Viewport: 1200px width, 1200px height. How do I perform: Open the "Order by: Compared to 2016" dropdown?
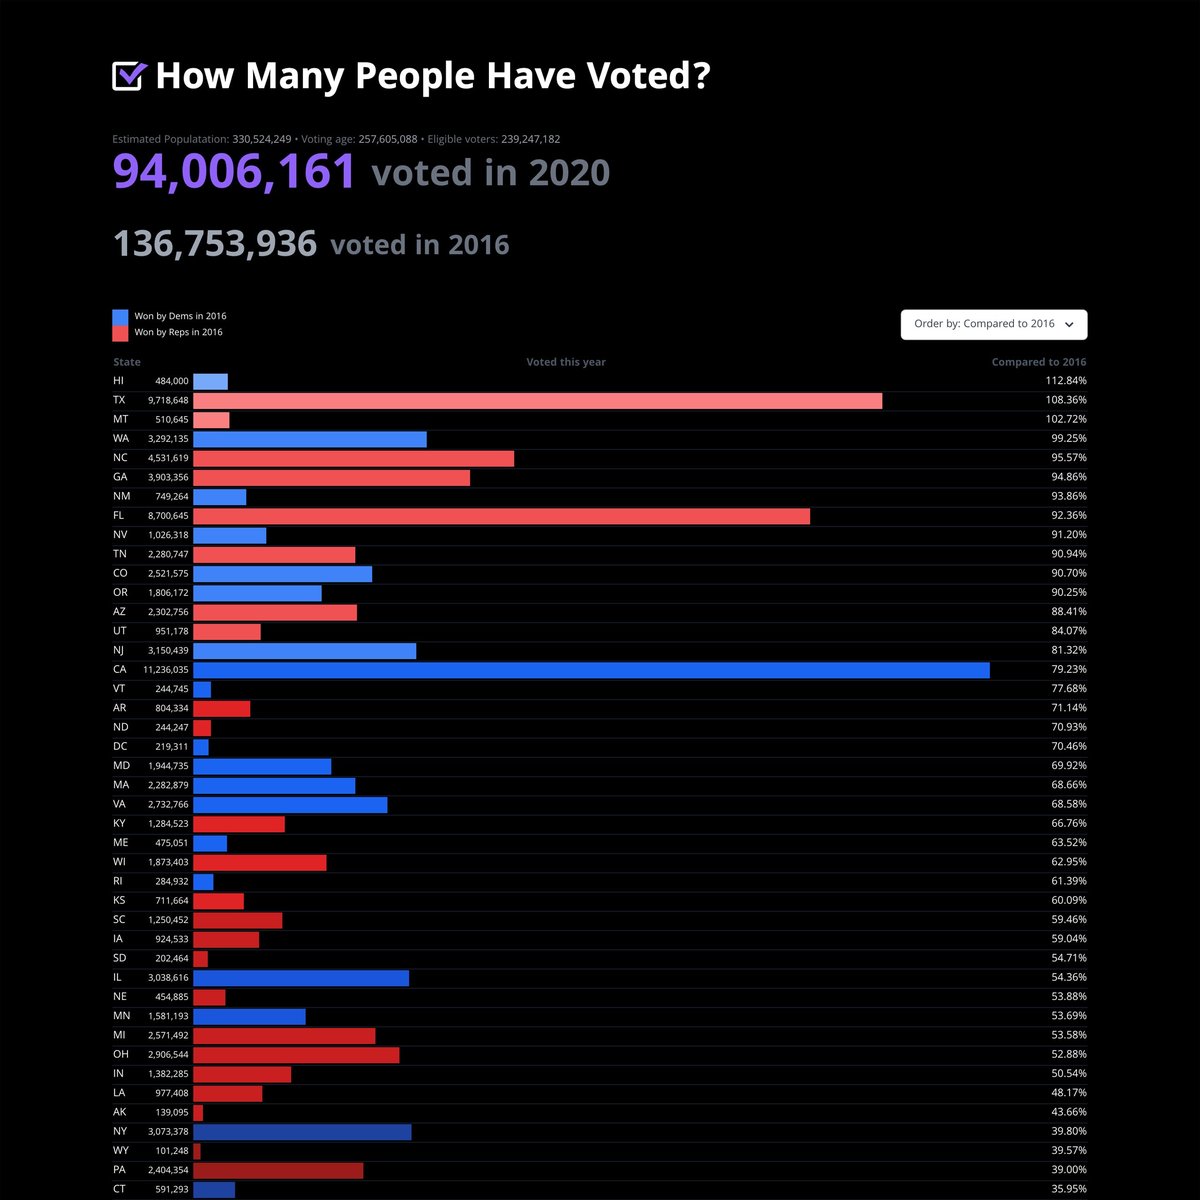993,324
